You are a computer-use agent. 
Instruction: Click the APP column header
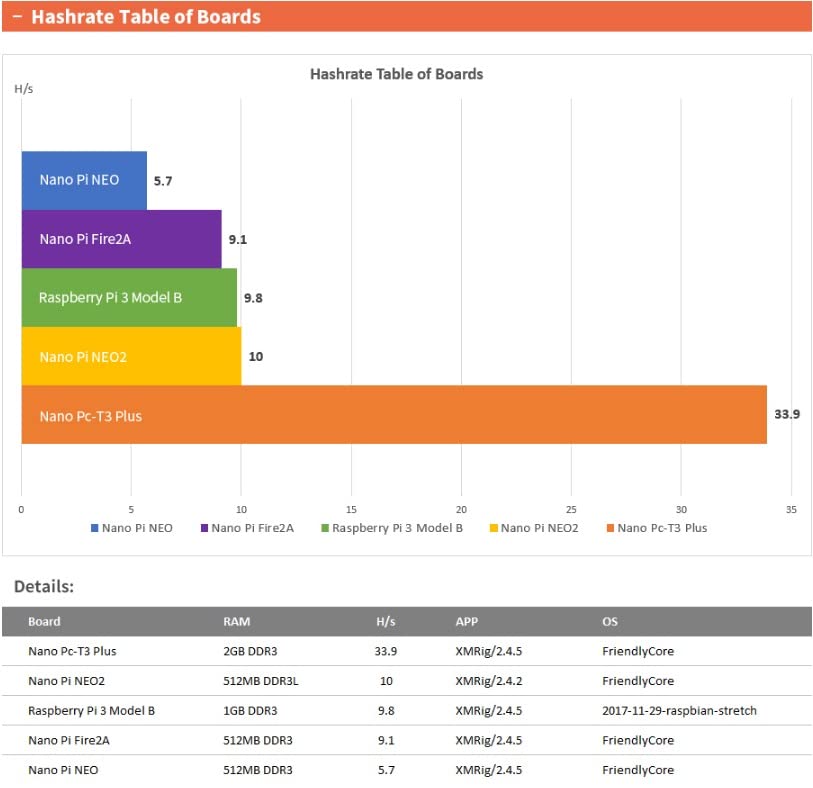[466, 621]
